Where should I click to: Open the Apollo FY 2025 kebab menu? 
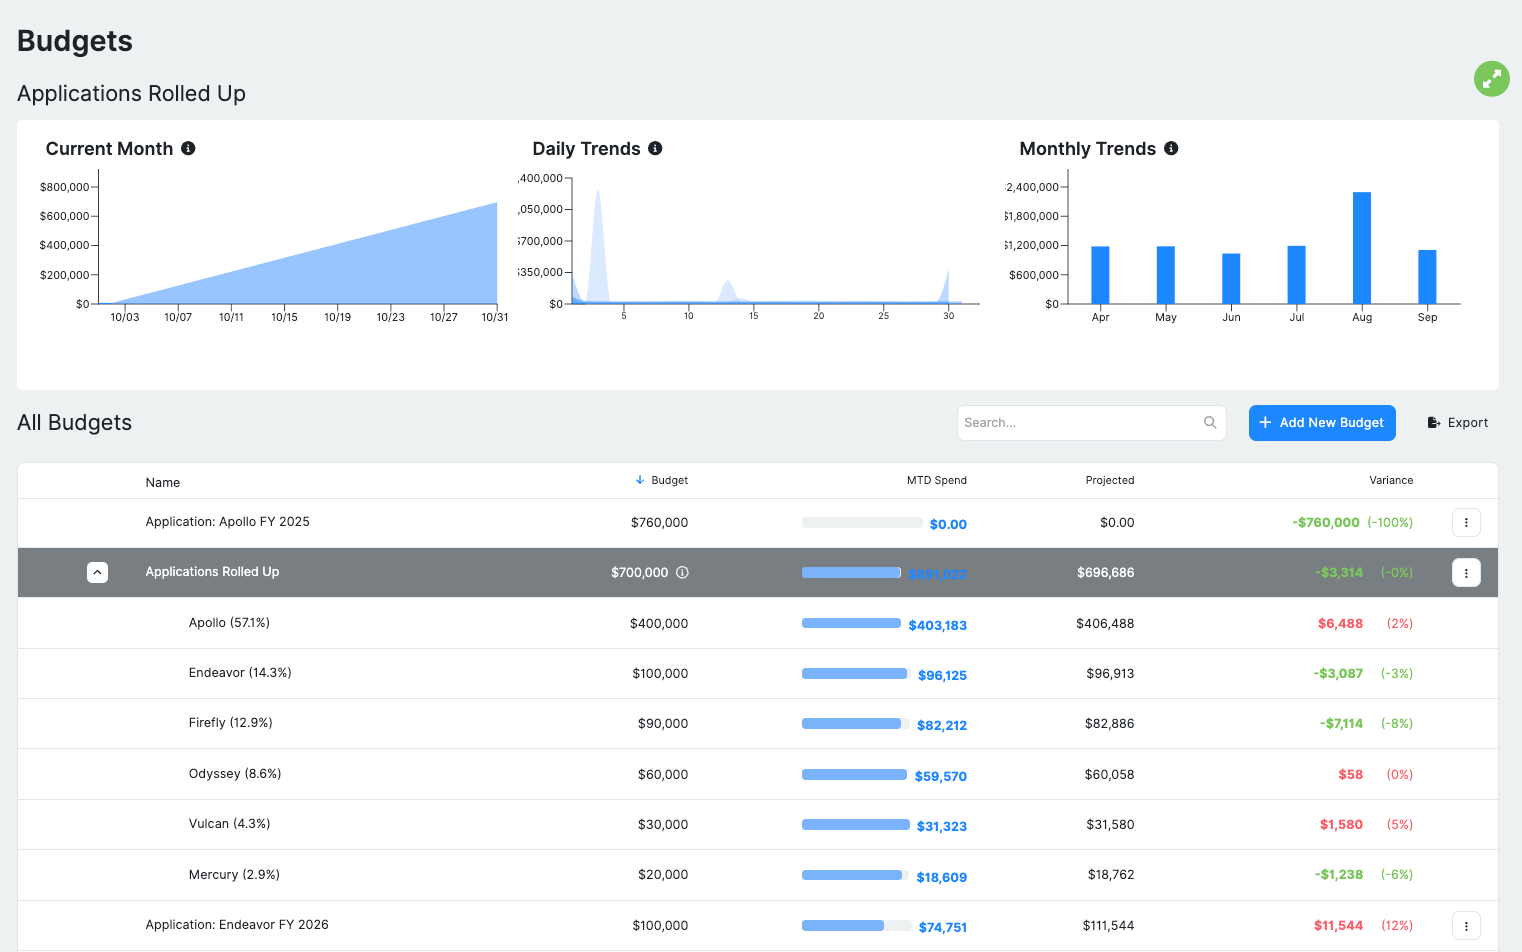(1466, 522)
